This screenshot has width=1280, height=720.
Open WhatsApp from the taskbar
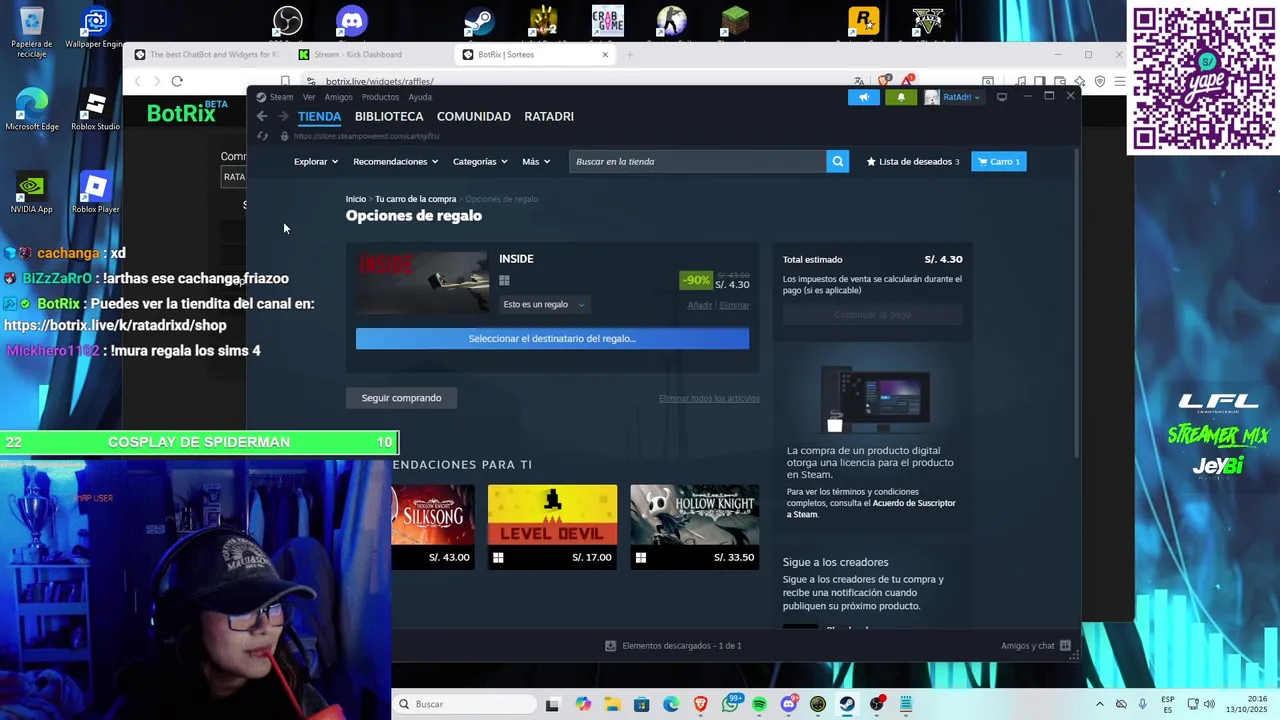(730, 704)
